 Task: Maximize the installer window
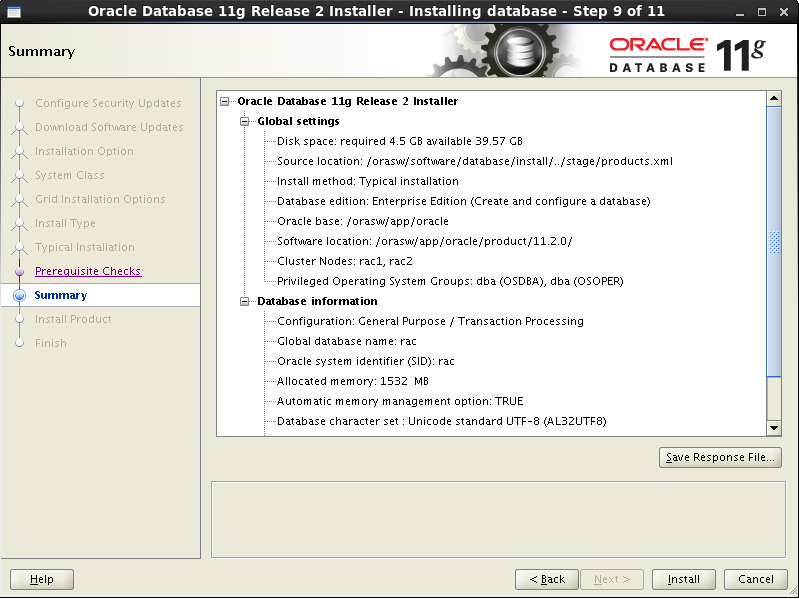[x=762, y=12]
